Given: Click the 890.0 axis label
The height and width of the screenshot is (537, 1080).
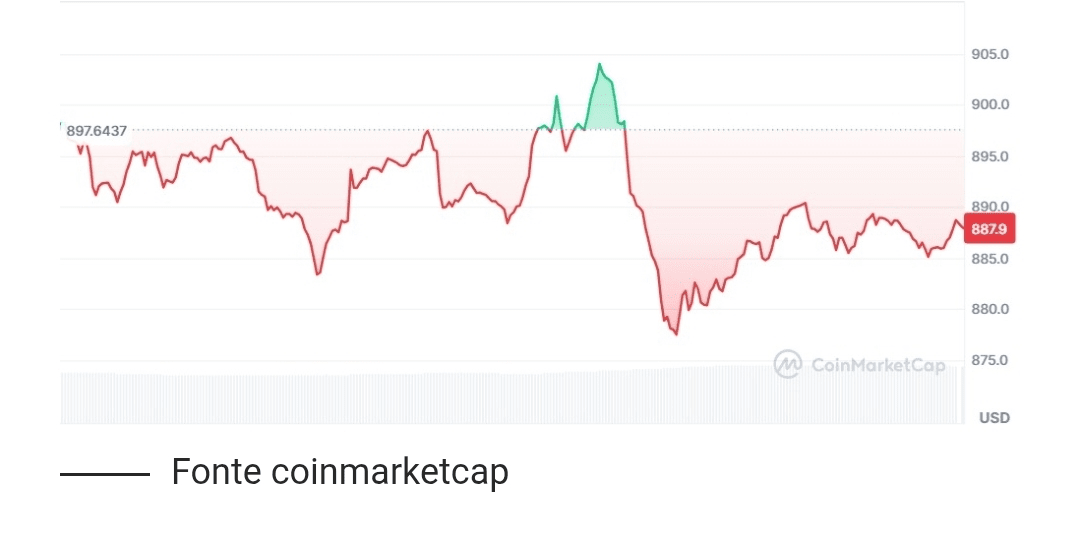Looking at the screenshot, I should [x=990, y=207].
